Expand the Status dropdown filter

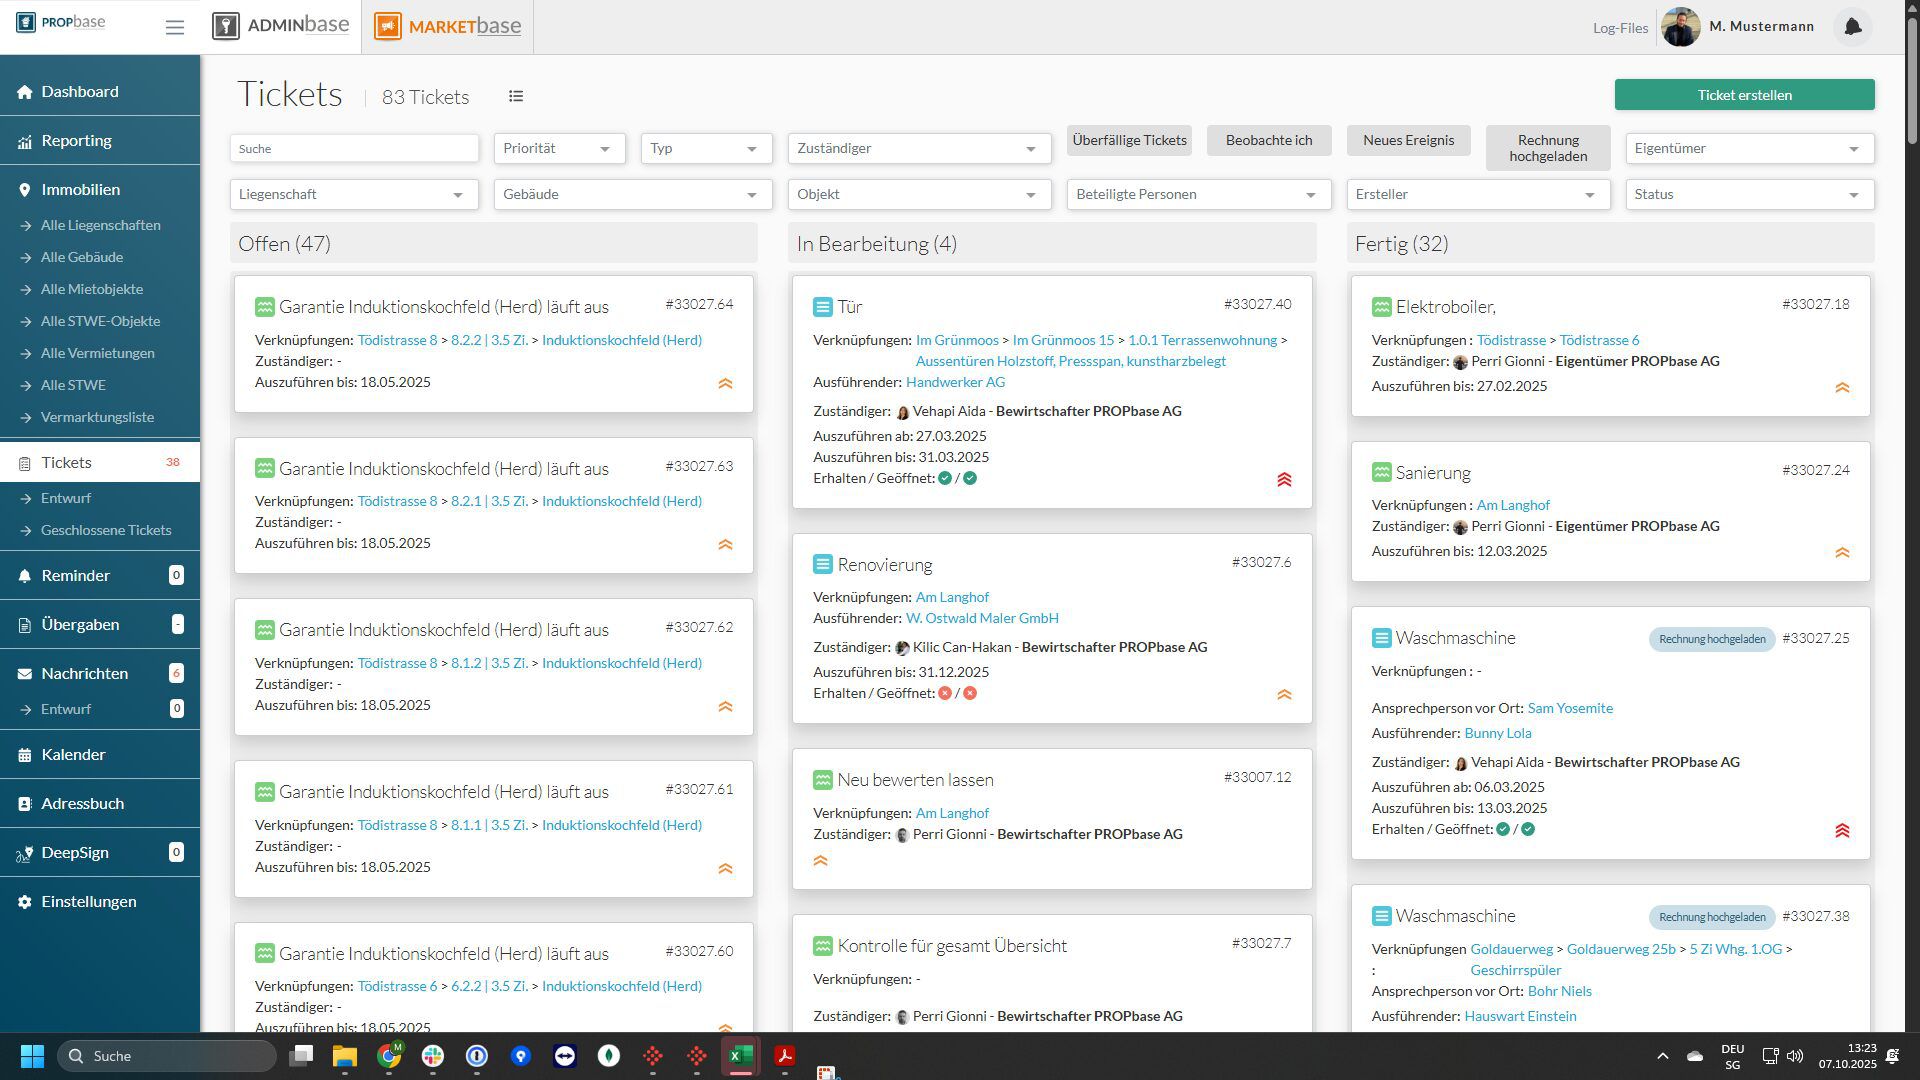[1749, 194]
